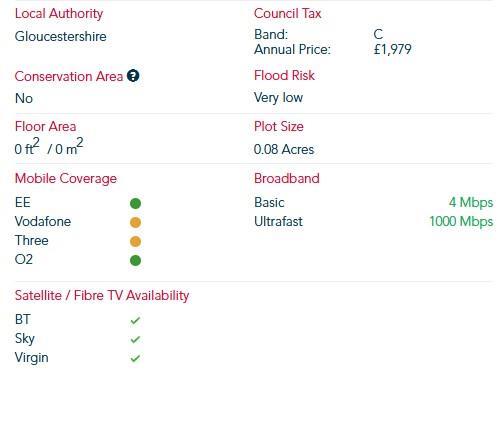This screenshot has width=503, height=423.
Task: Click the Mobile Coverage heading
Action: pos(66,179)
